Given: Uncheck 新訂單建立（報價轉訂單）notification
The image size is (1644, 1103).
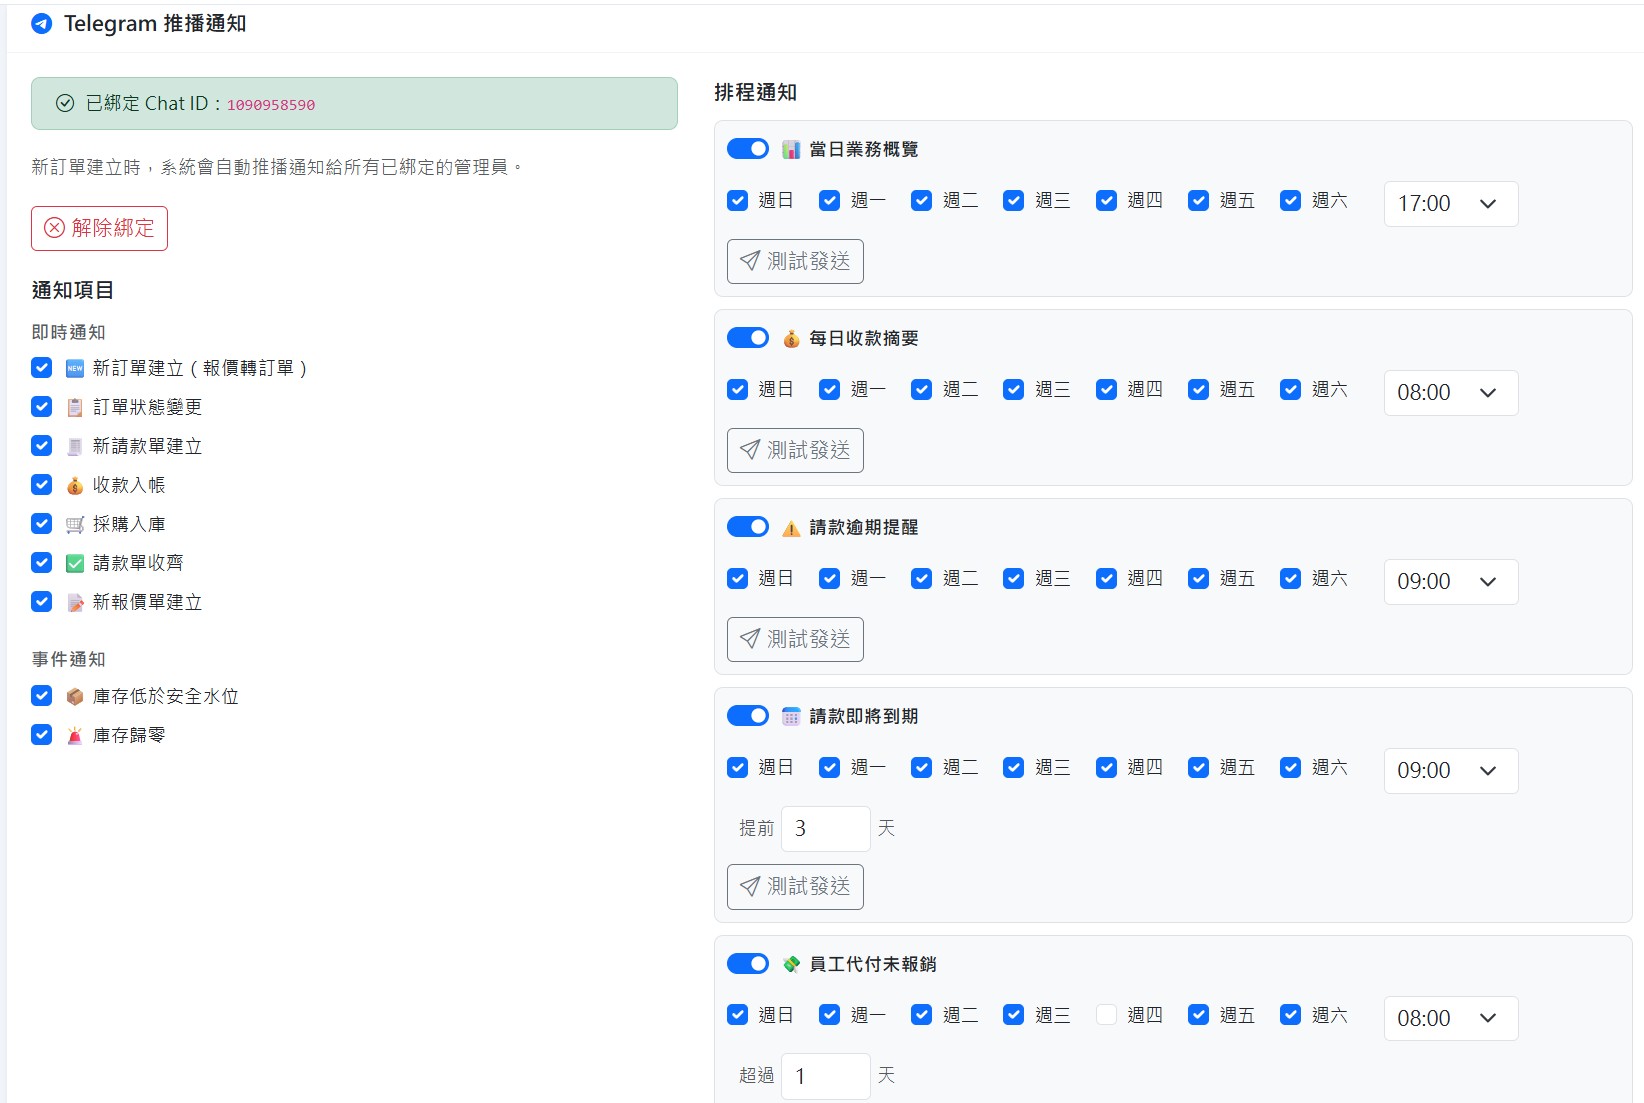Looking at the screenshot, I should point(42,367).
